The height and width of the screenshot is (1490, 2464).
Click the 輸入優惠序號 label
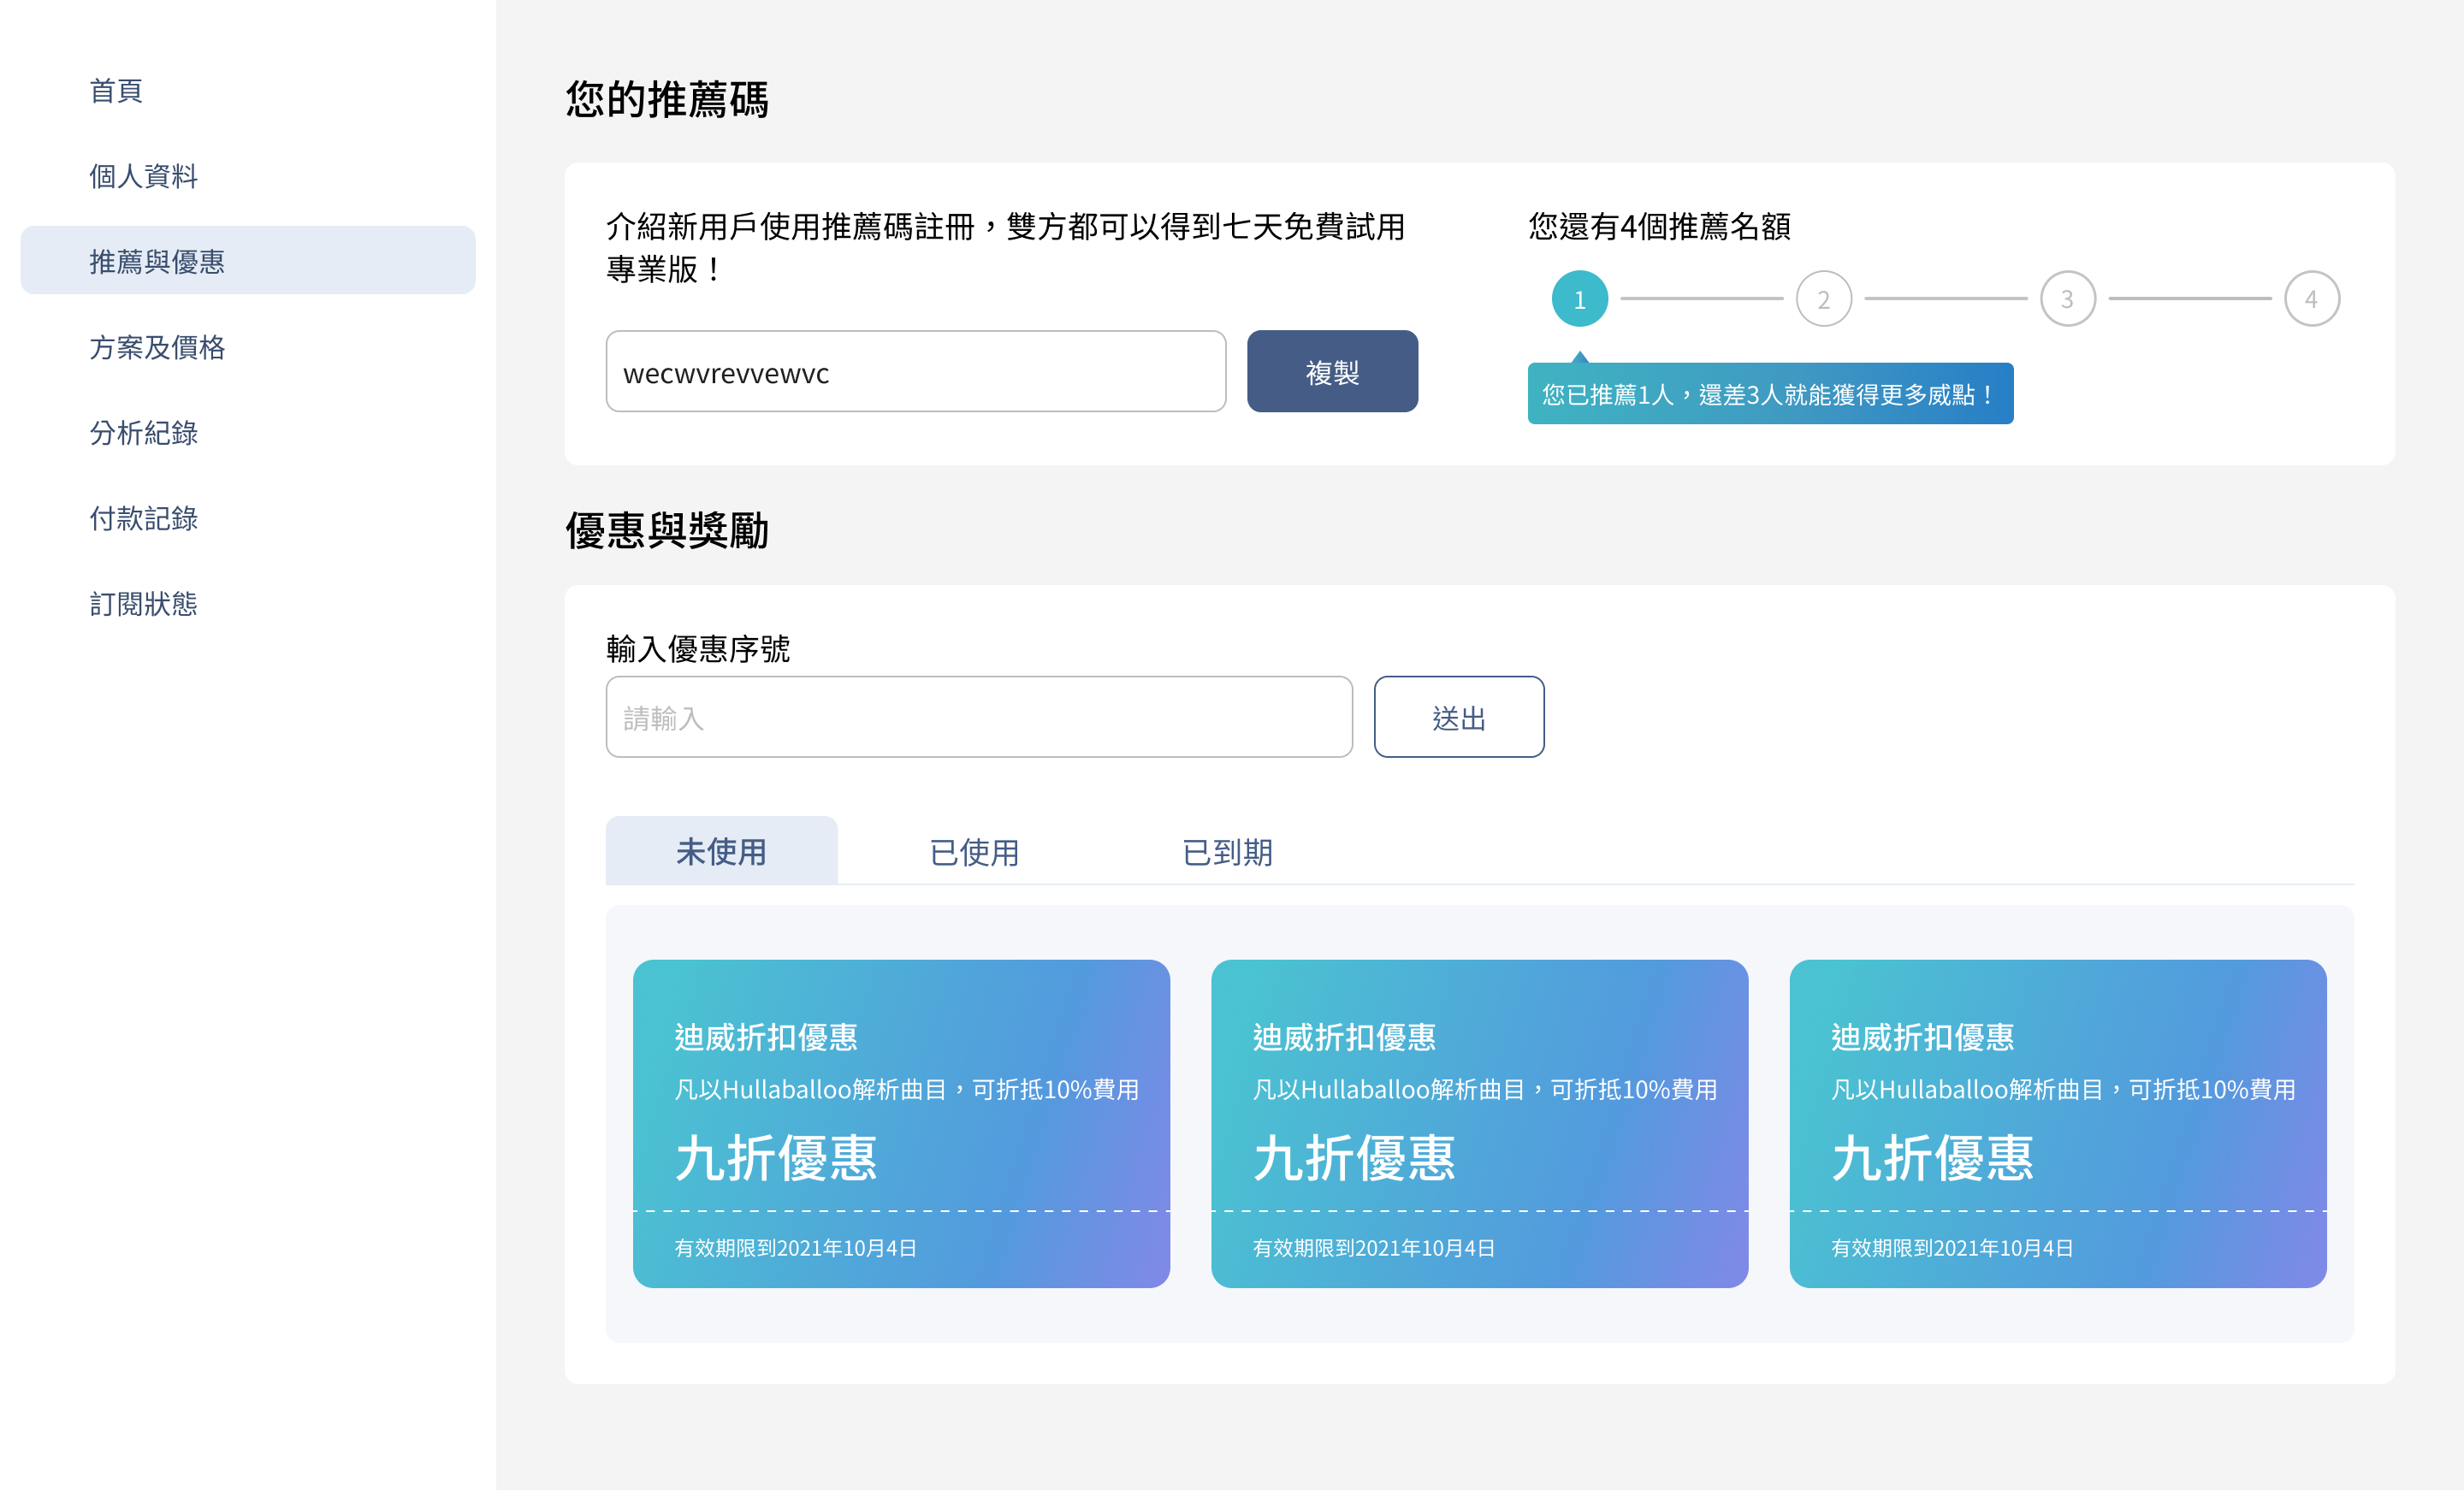click(698, 649)
